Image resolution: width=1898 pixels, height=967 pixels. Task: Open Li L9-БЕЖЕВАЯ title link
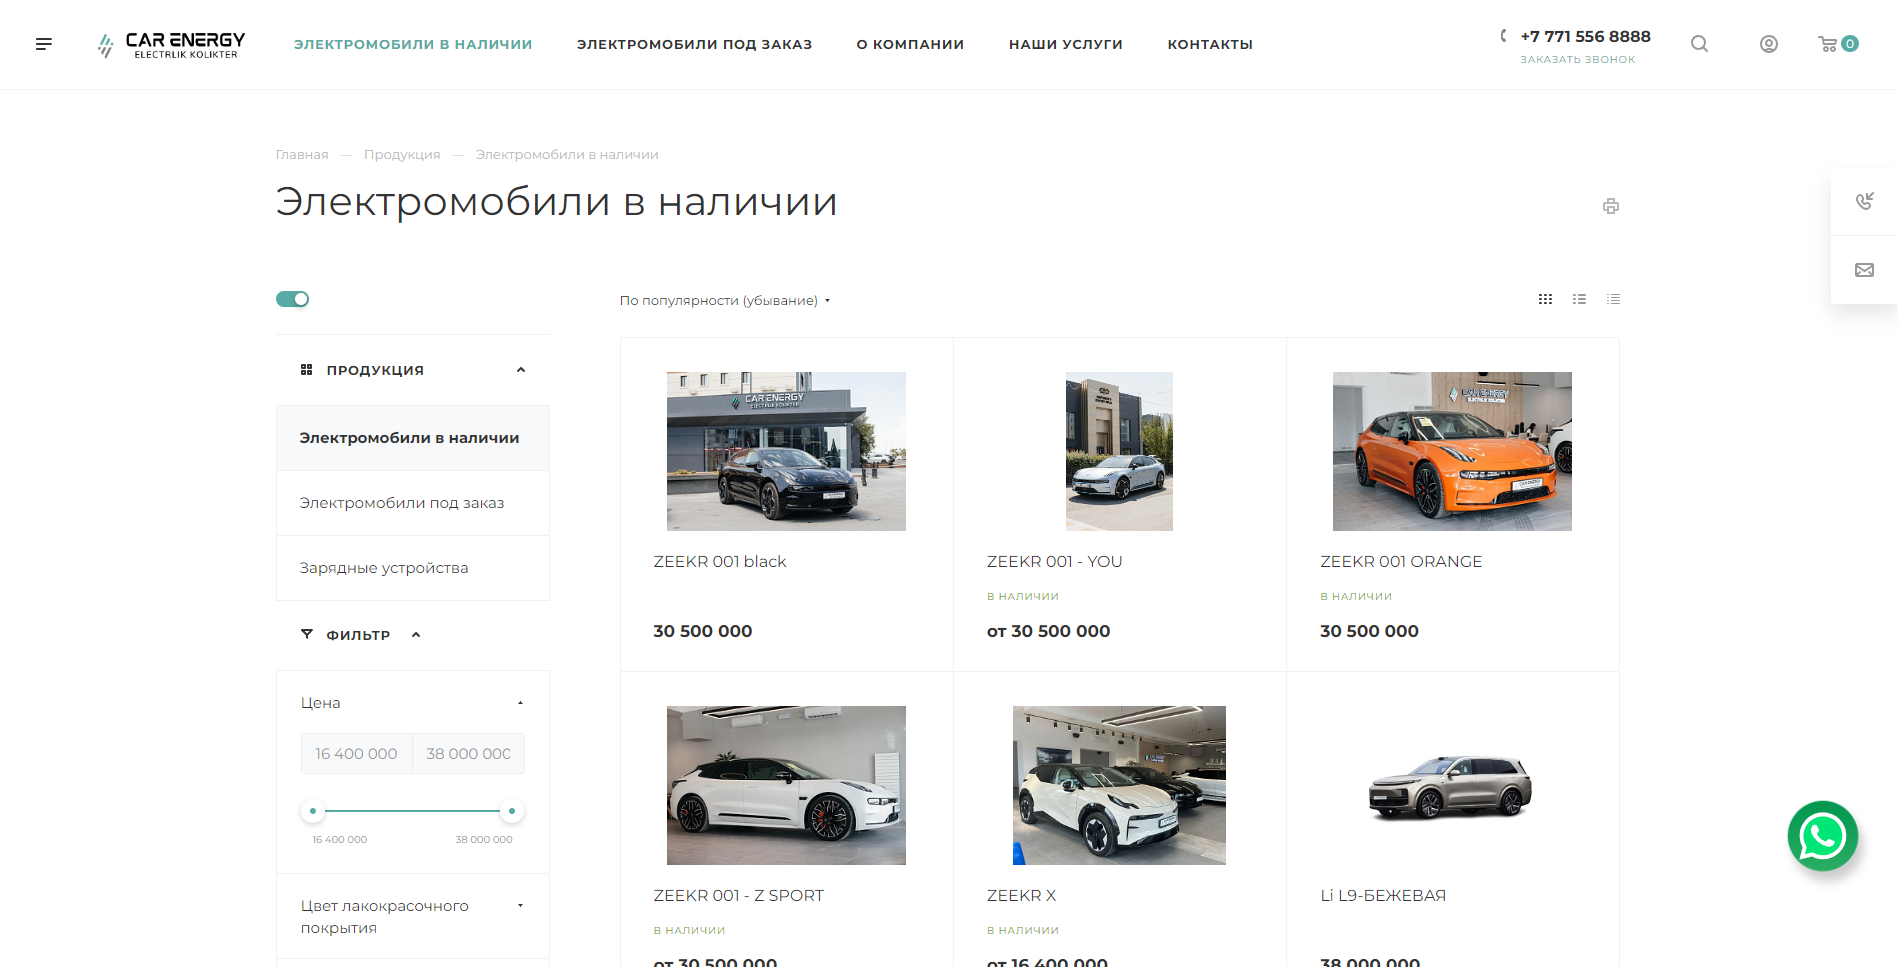coord(1383,896)
